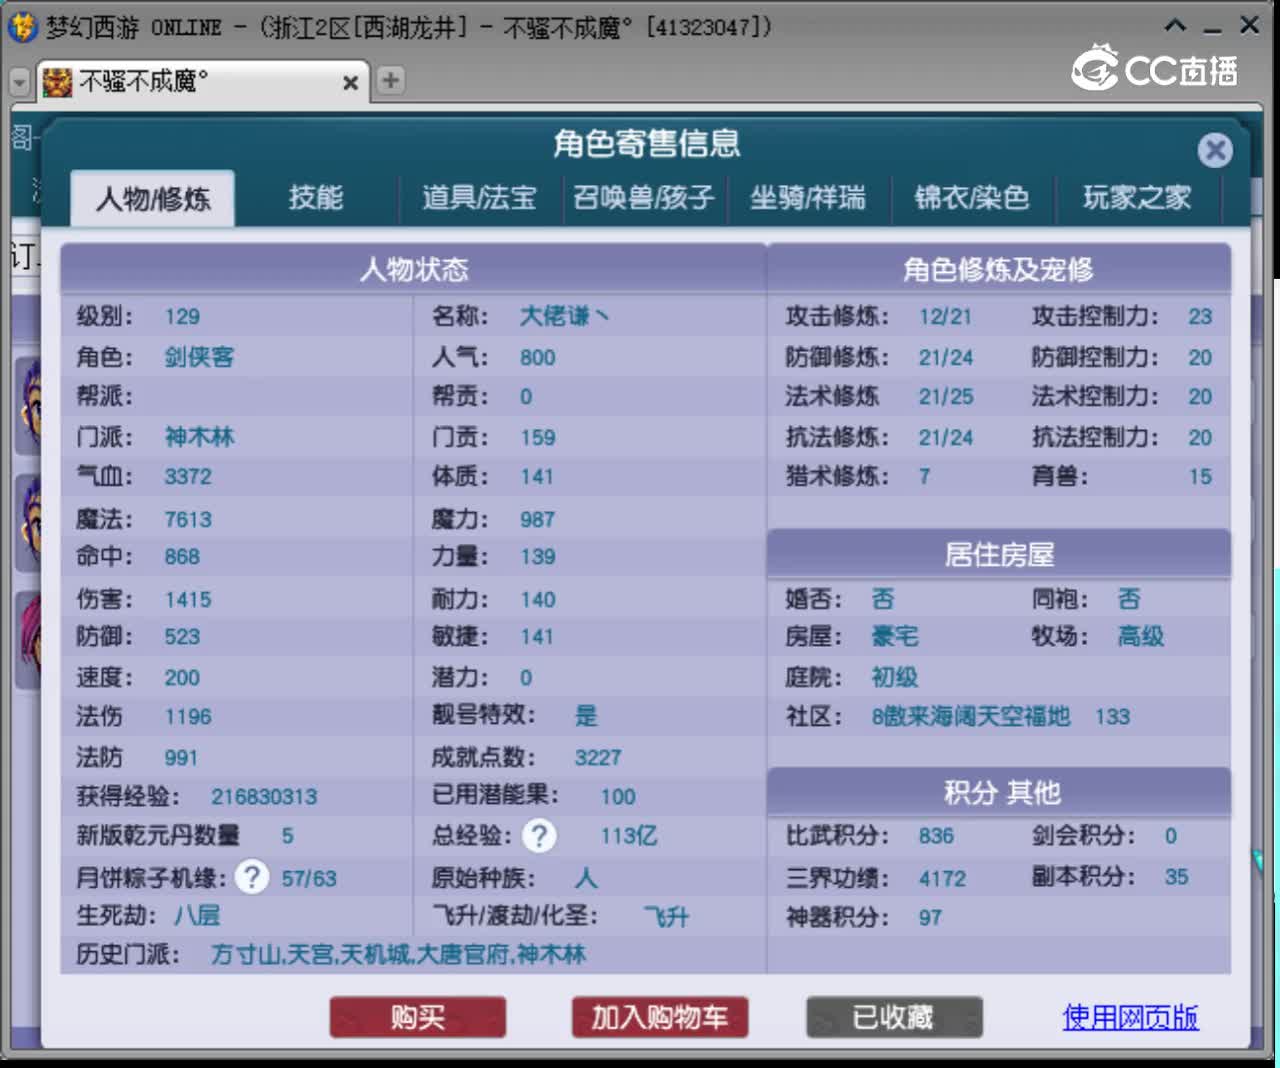1280x1068 pixels.
Task: Click the 获得经验 value 216830313
Action: pos(264,797)
